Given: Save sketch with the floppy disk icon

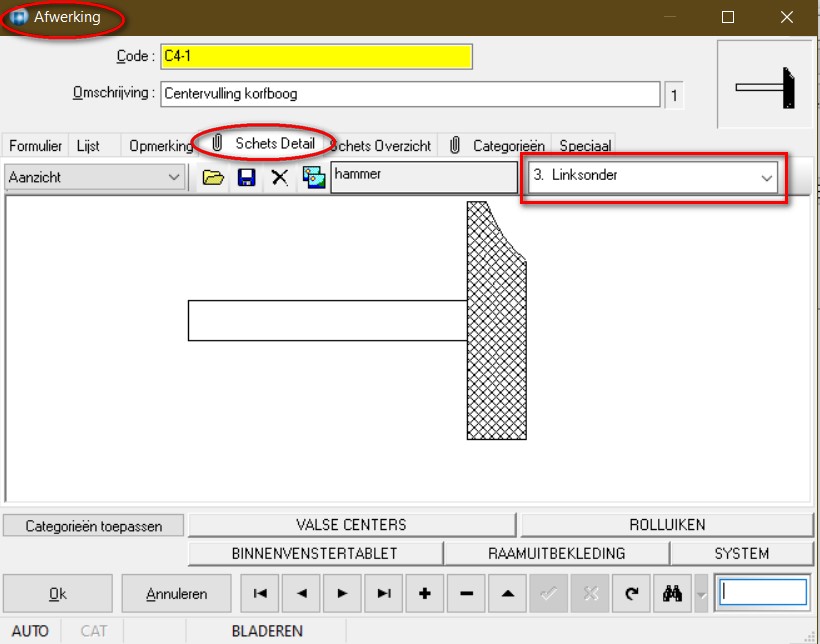Looking at the screenshot, I should (x=246, y=178).
